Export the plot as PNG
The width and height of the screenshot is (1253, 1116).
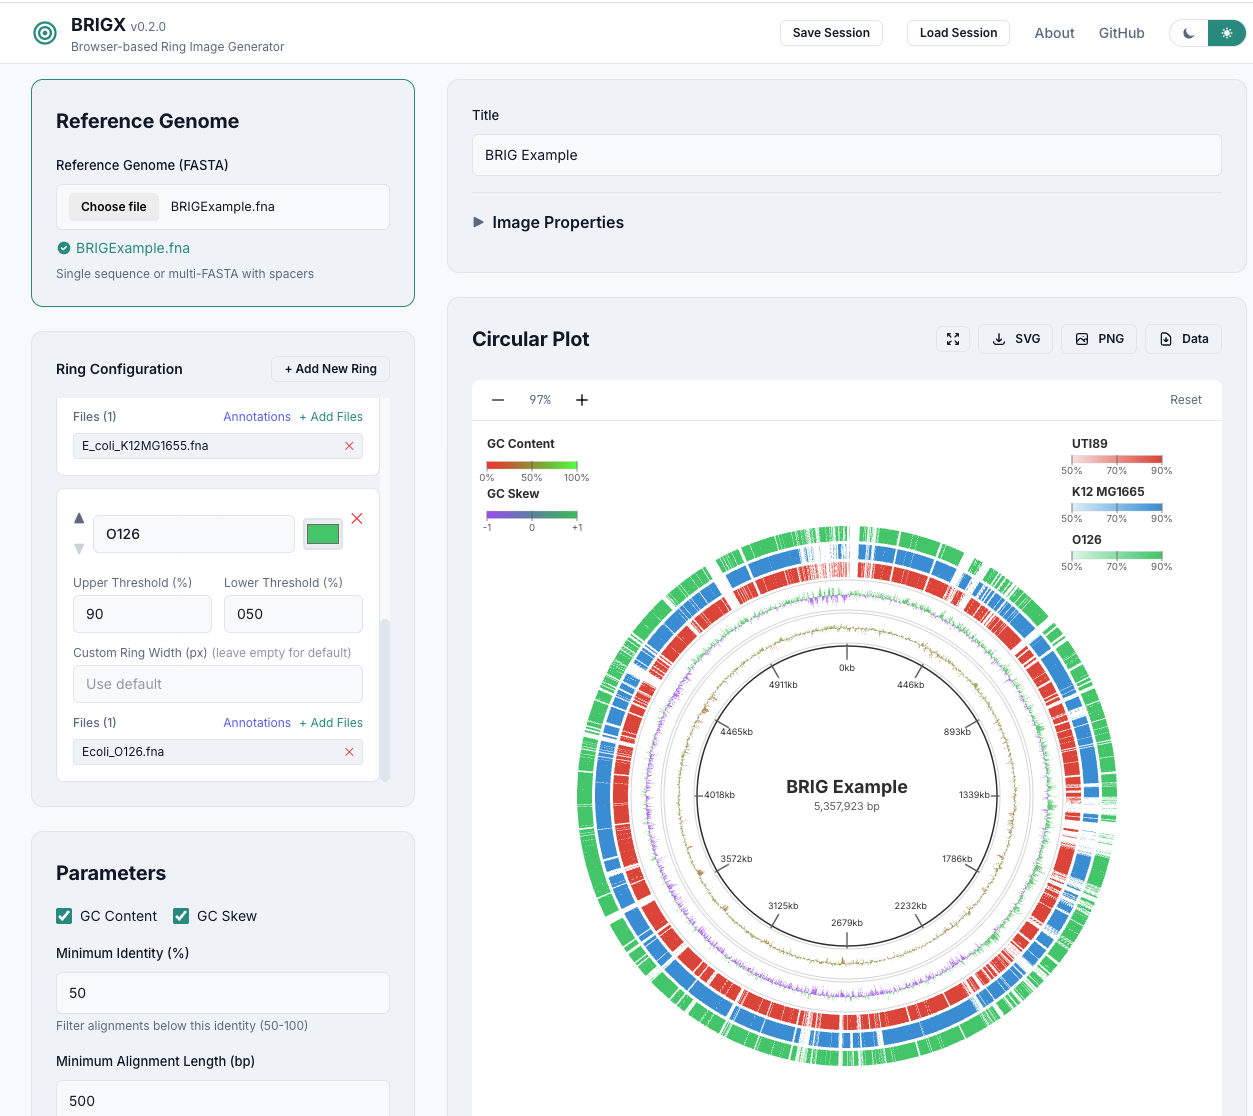1099,339
